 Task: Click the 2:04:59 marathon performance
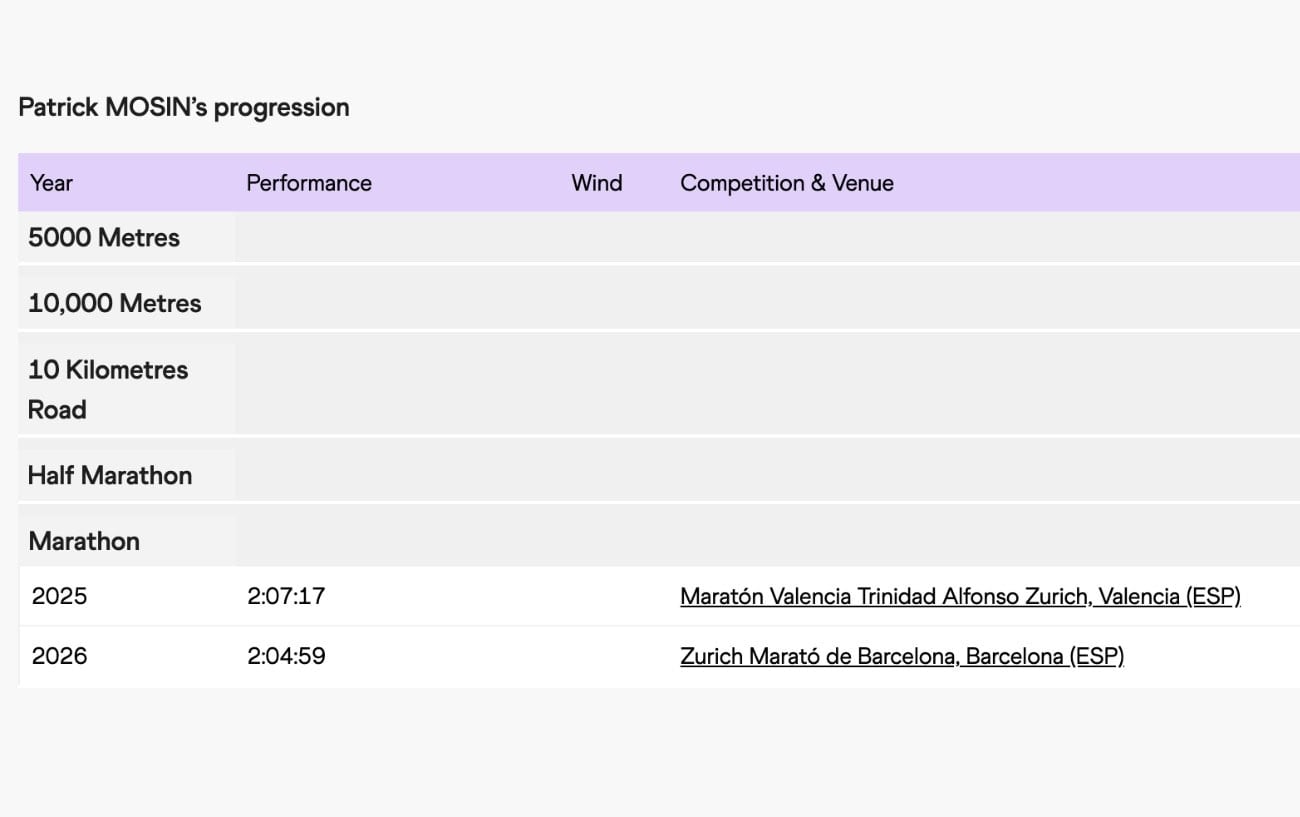(x=286, y=657)
